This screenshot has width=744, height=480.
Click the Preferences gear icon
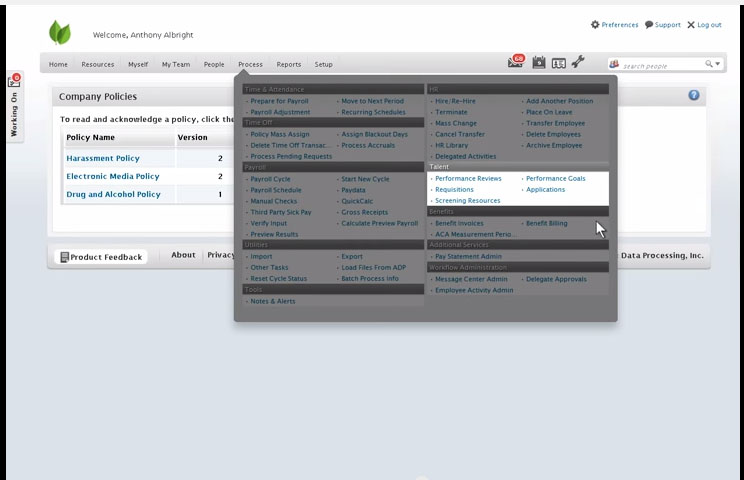595,25
